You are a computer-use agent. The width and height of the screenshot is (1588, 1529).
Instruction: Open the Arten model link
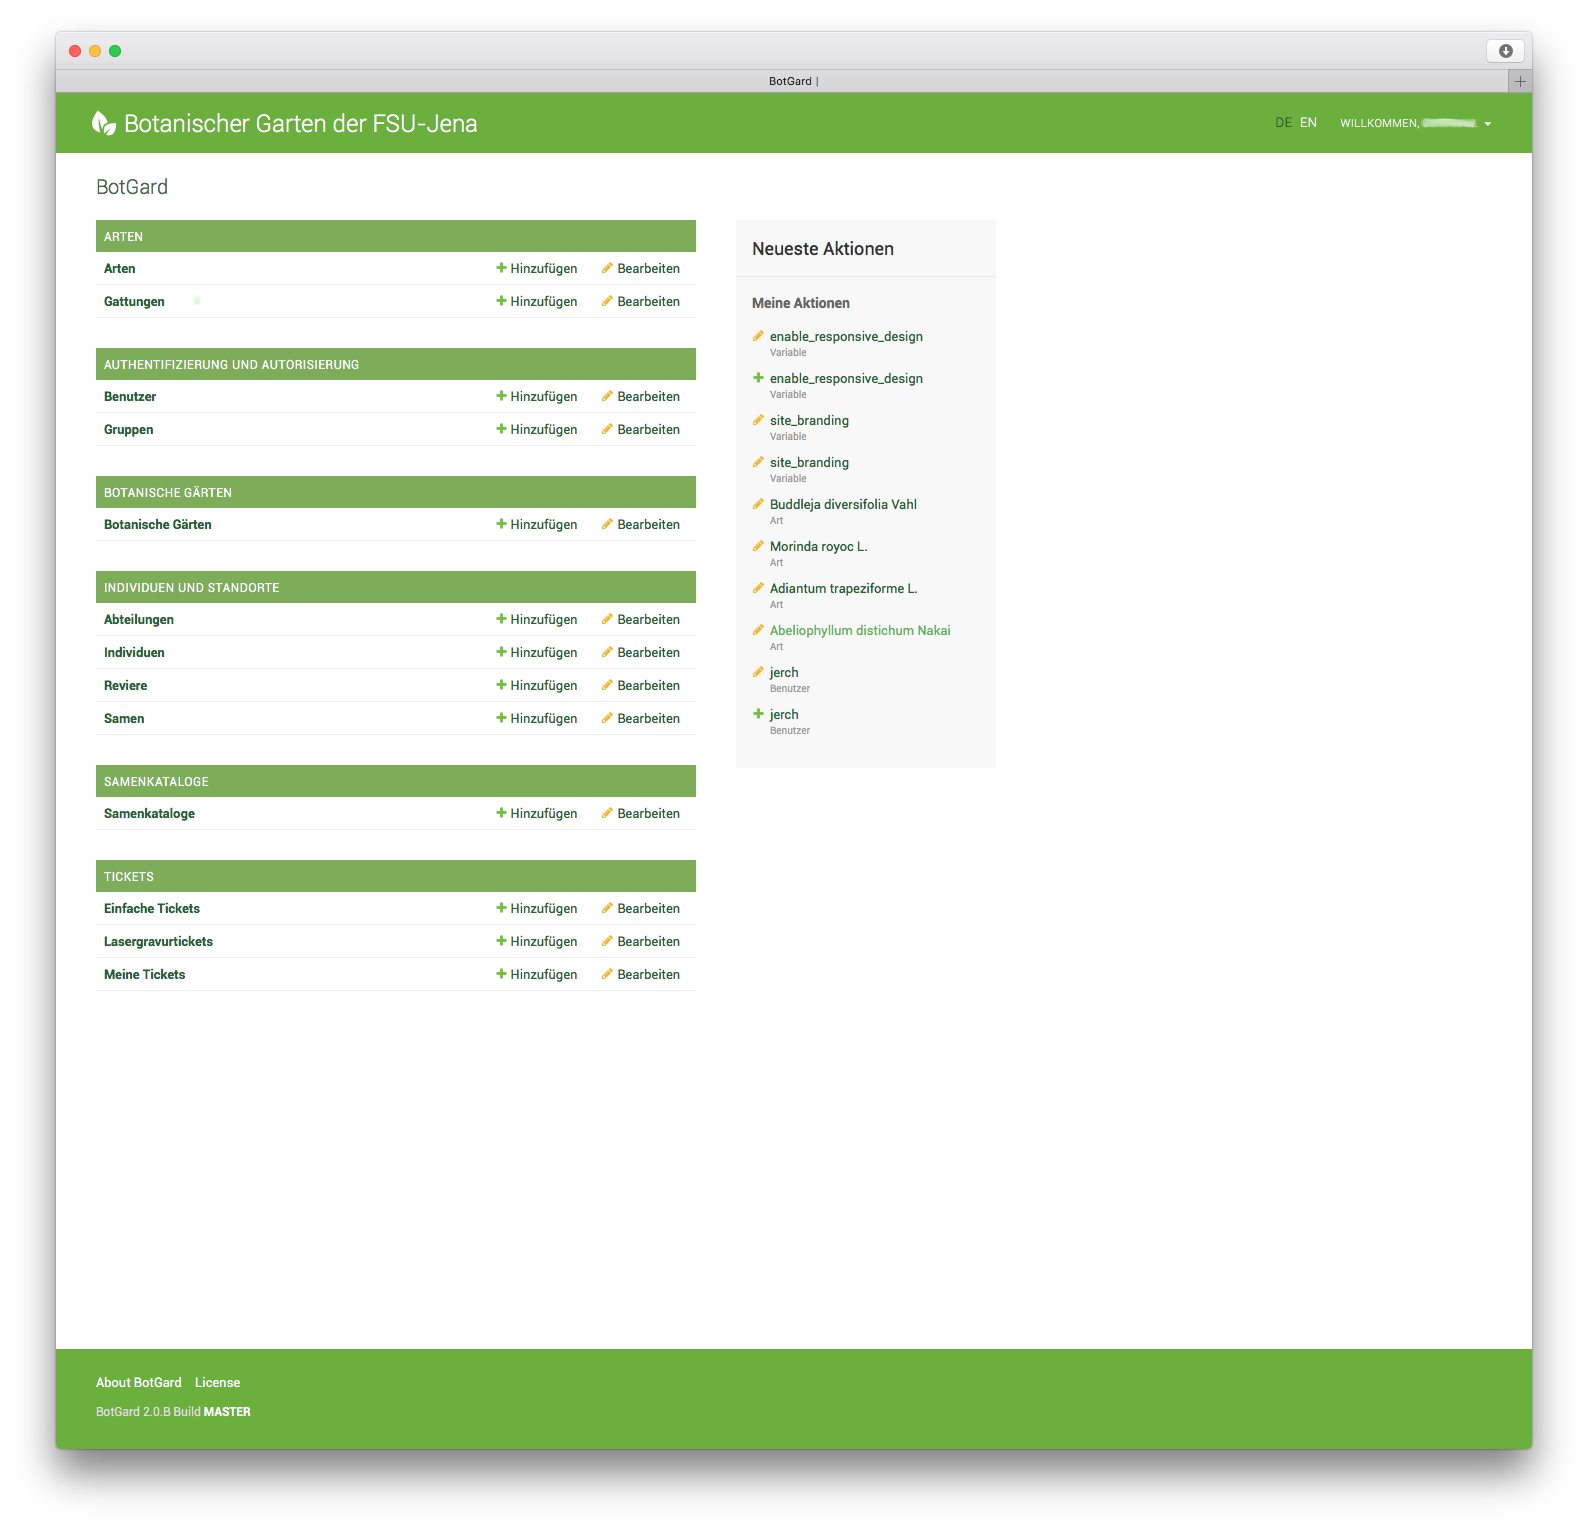[x=120, y=268]
